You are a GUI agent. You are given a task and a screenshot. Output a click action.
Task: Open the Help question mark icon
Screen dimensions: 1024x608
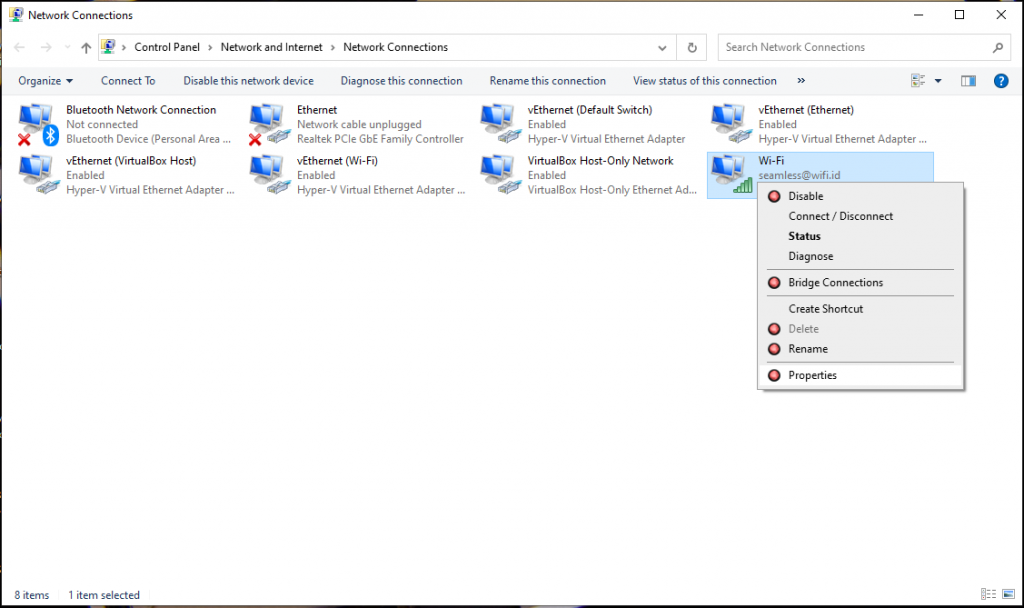click(x=1000, y=81)
